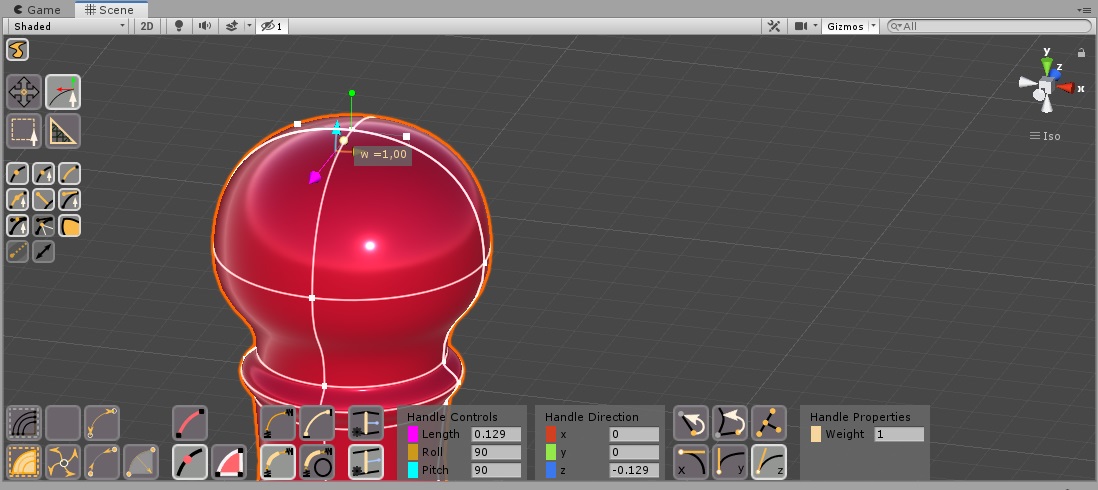Image resolution: width=1098 pixels, height=490 pixels.
Task: Select the triangle grid ruler tool
Action: click(x=63, y=131)
